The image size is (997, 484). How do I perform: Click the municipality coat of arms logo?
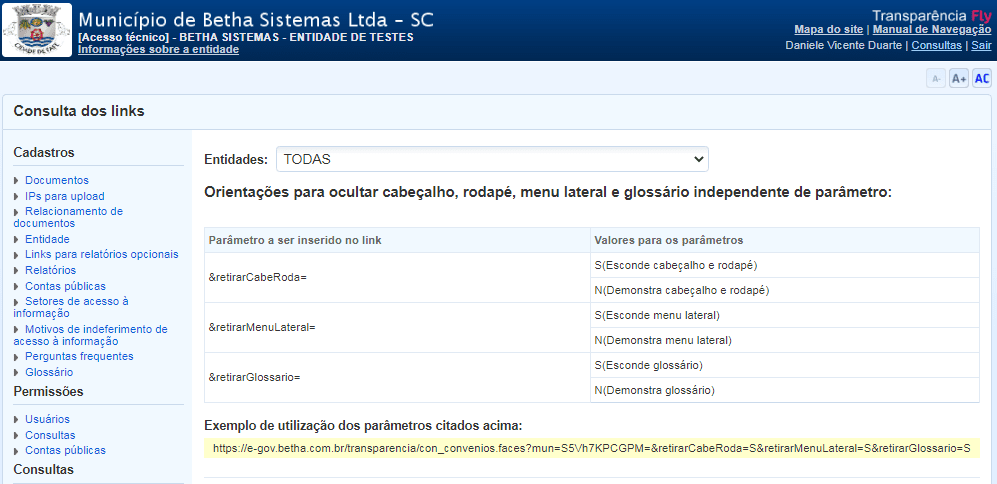37,30
